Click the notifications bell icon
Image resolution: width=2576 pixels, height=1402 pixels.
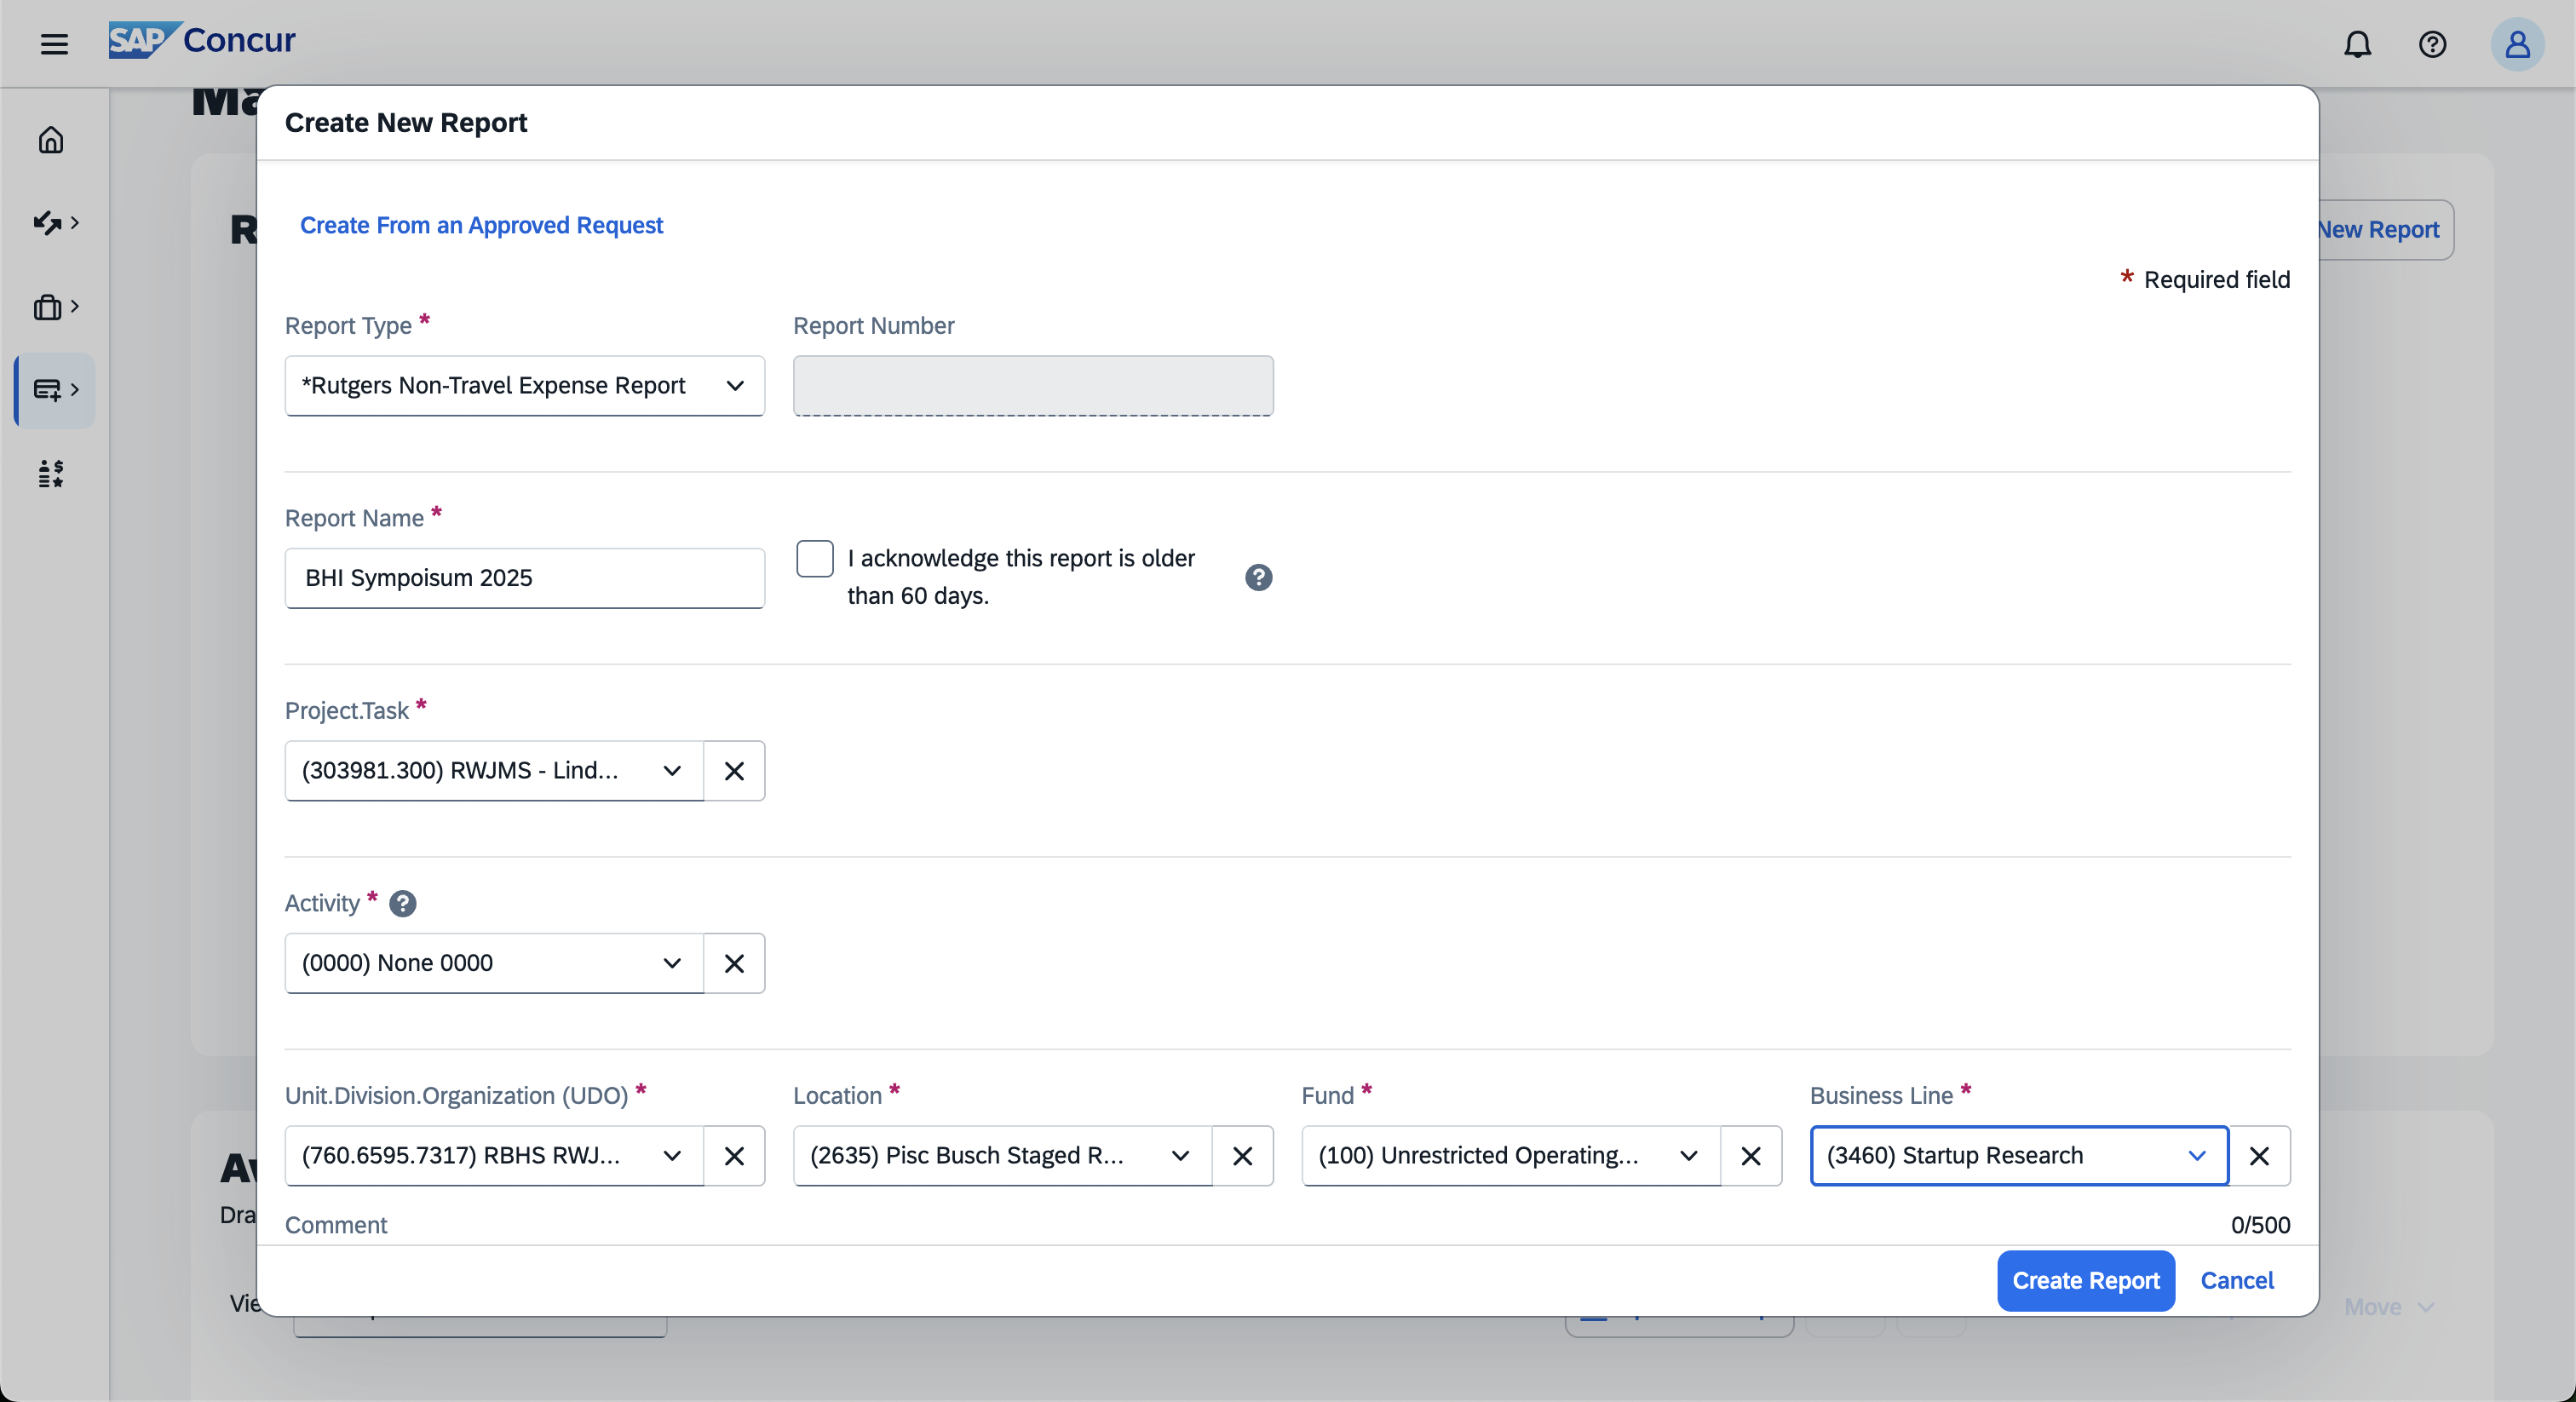click(x=2357, y=44)
